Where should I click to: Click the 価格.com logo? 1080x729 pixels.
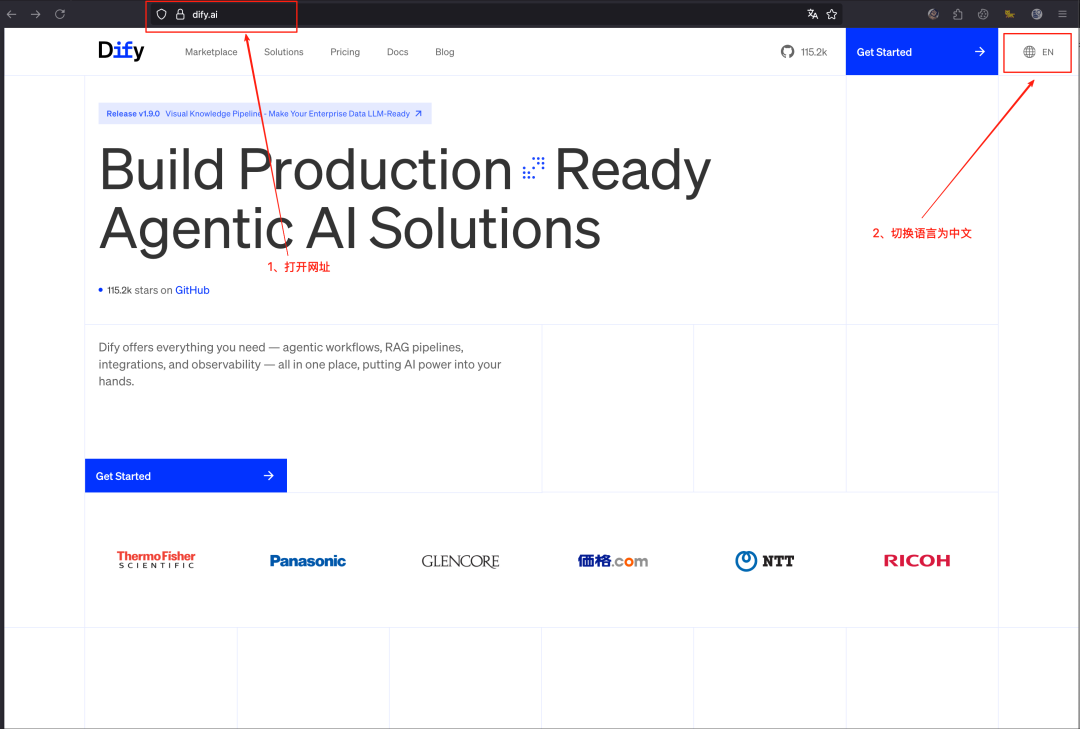click(613, 561)
